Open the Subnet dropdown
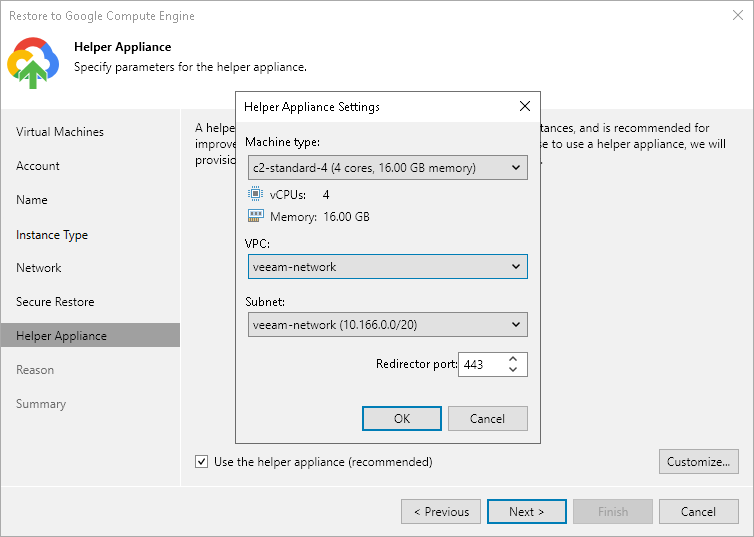This screenshot has height=537, width=754. [388, 325]
